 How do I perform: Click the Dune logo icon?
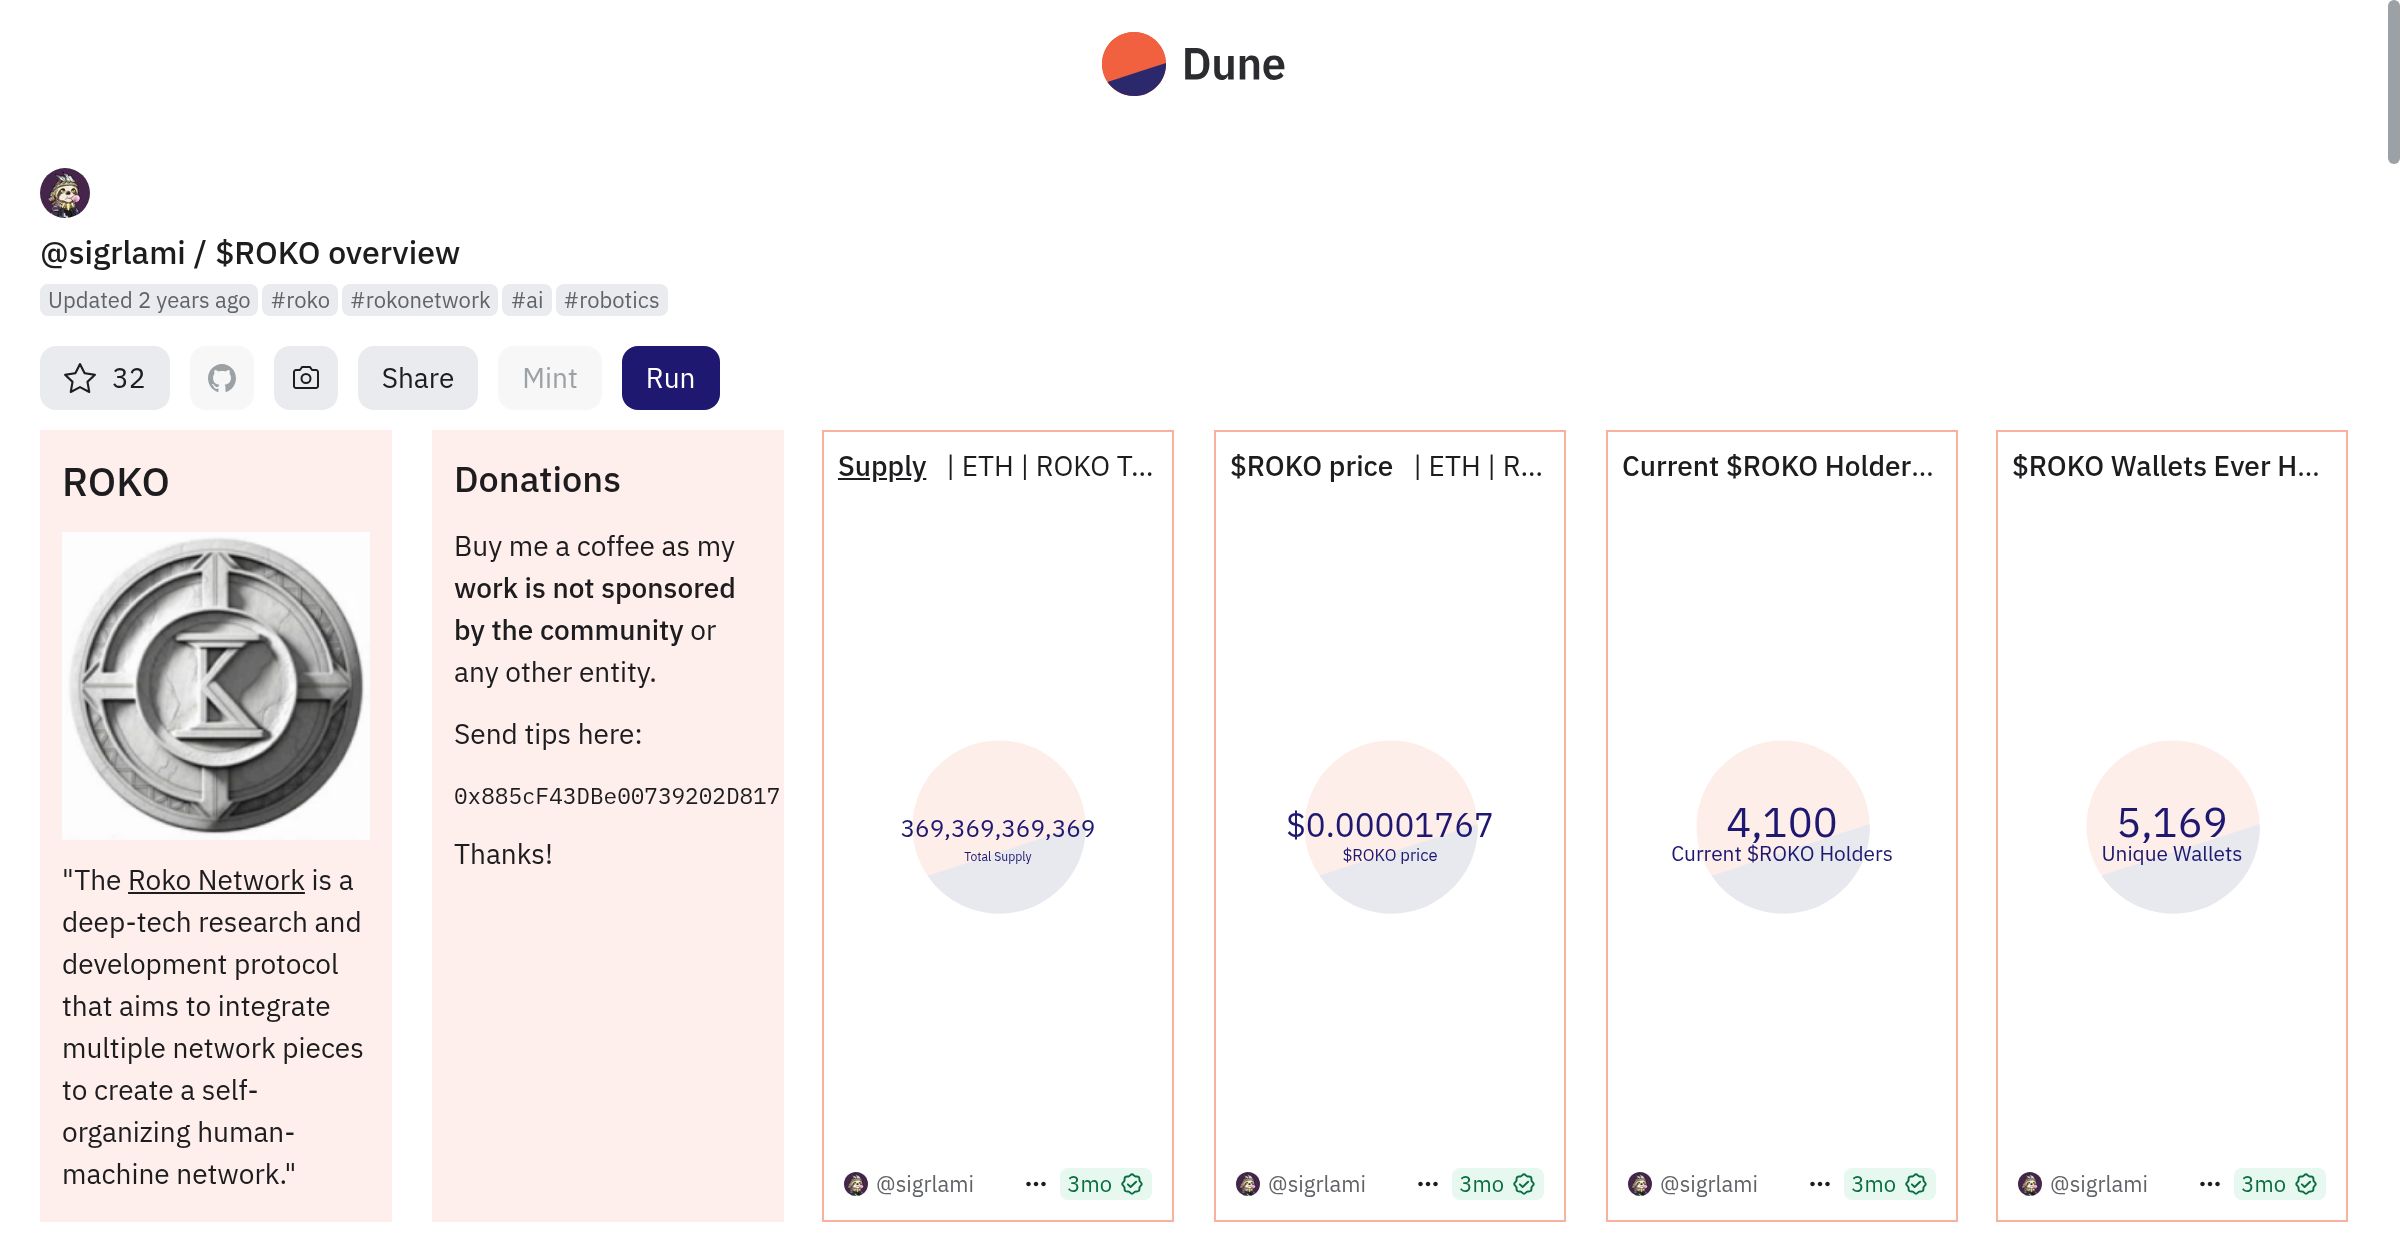click(x=1133, y=64)
